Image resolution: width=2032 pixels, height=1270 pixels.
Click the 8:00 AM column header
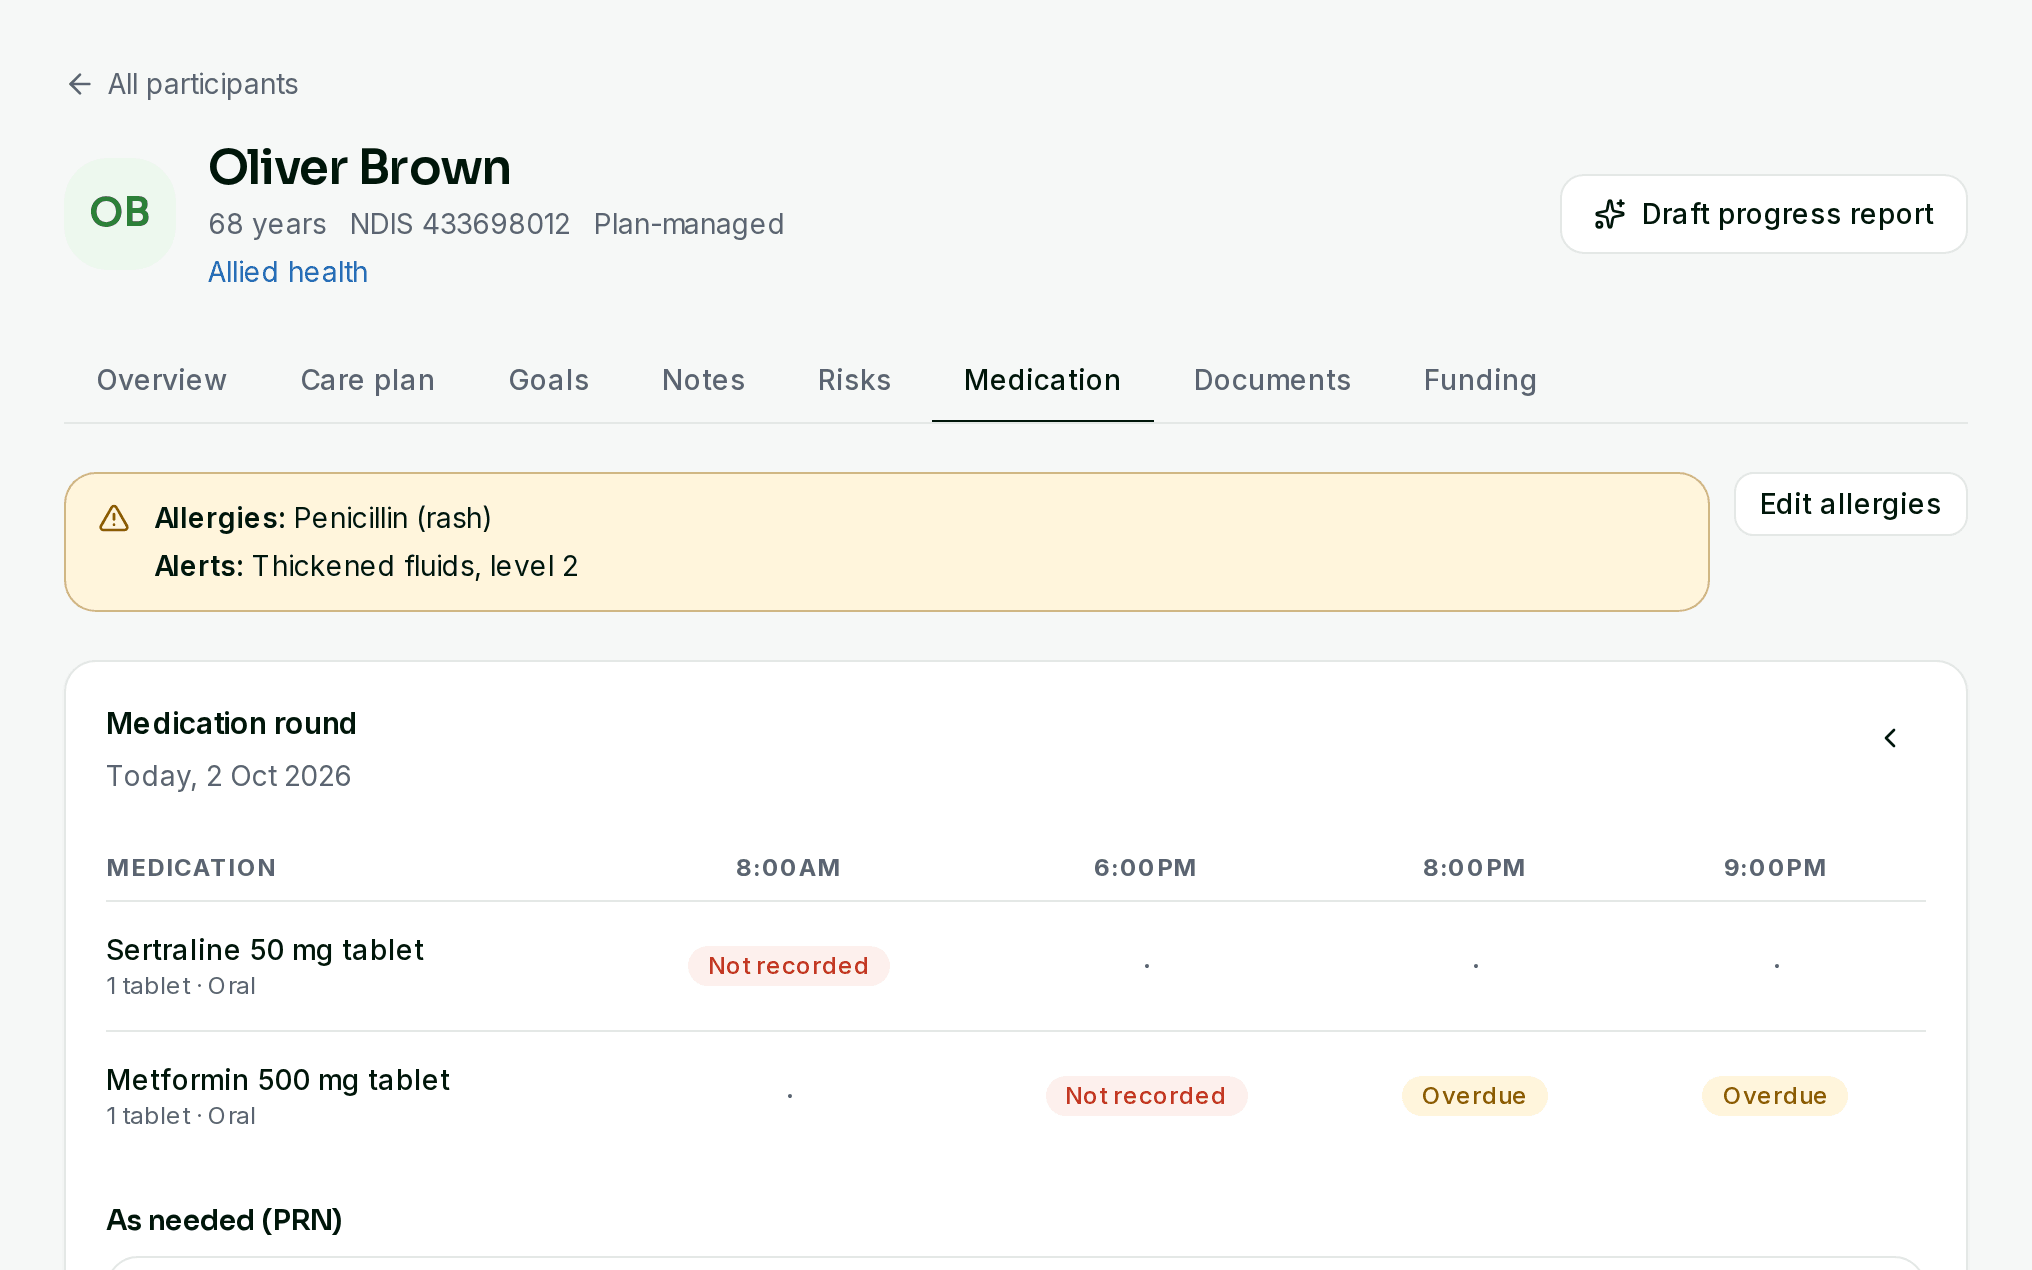[789, 868]
